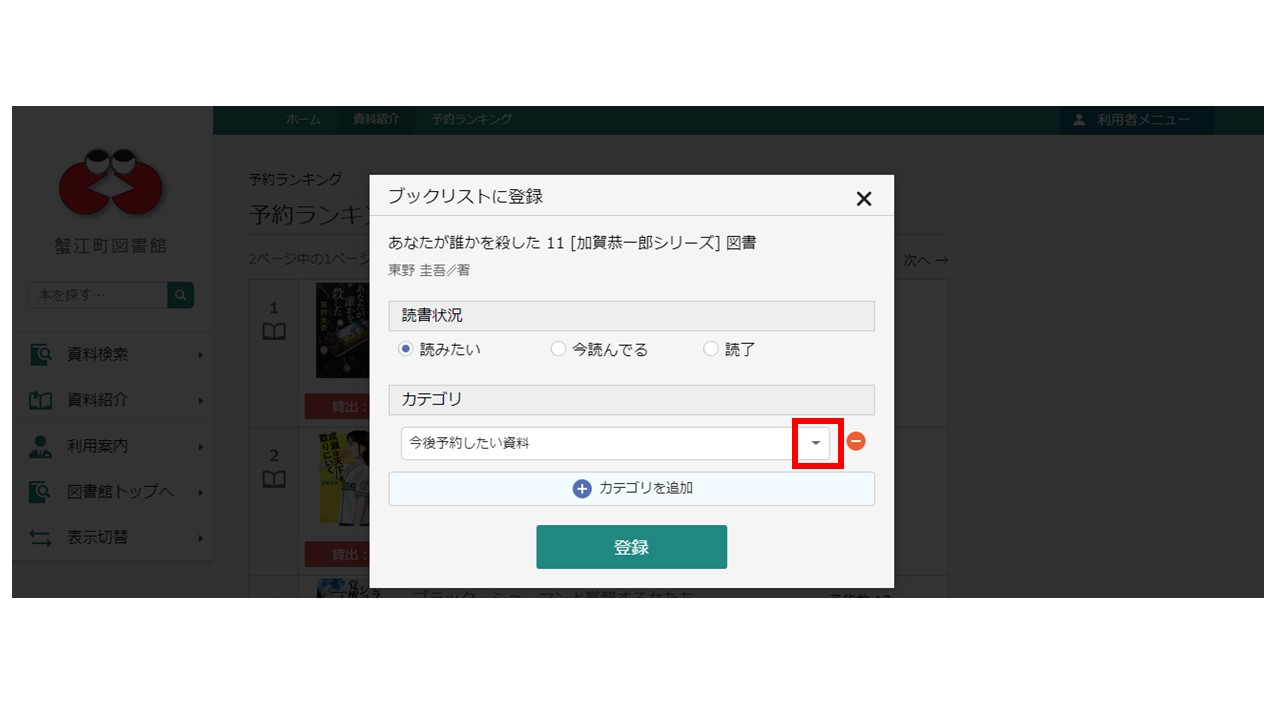Viewport: 1280px width, 720px height.
Task: Click the green 登録 button
Action: [631, 547]
